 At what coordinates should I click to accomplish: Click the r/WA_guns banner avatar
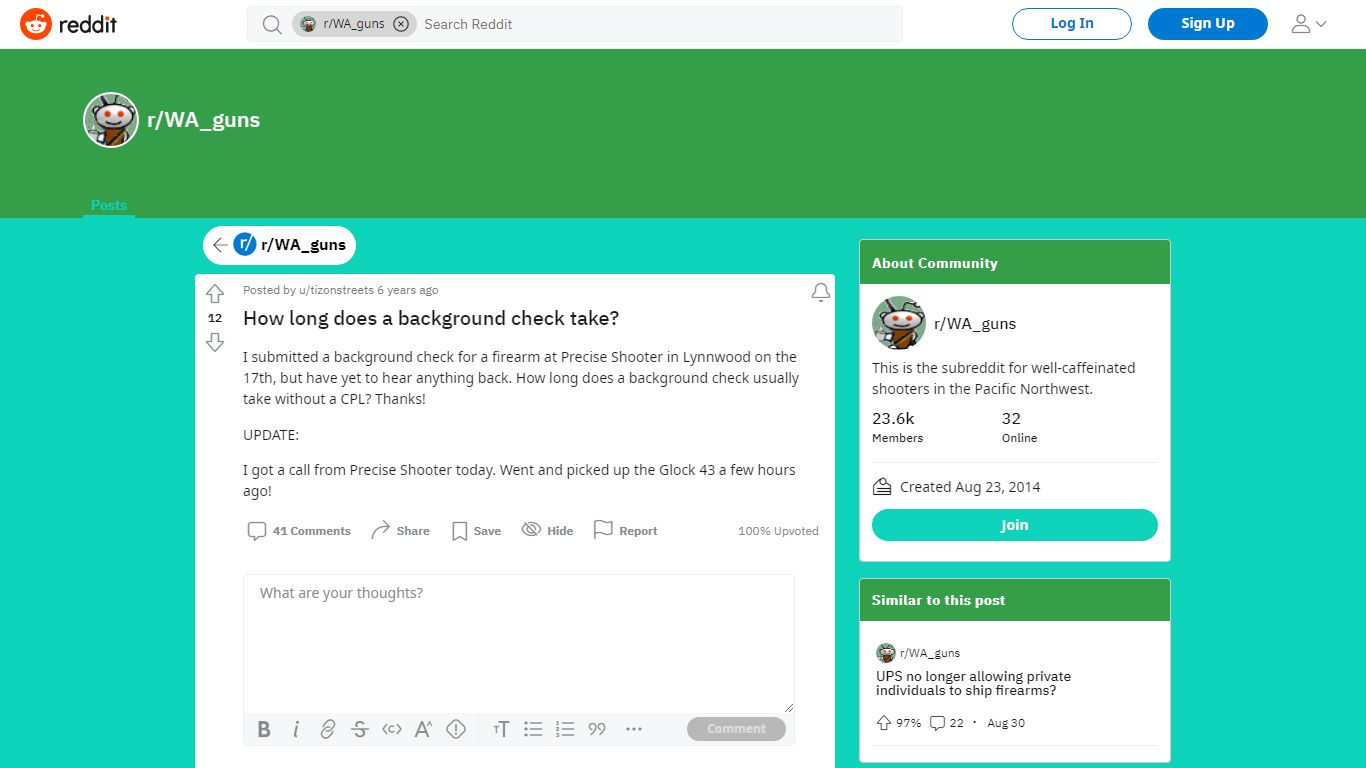click(x=111, y=120)
